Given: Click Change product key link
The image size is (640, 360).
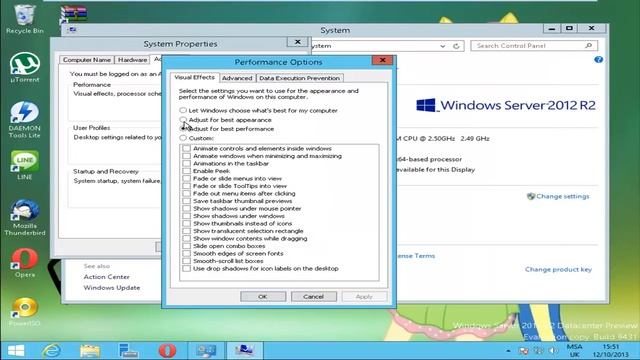Looking at the screenshot, I should (x=558, y=269).
